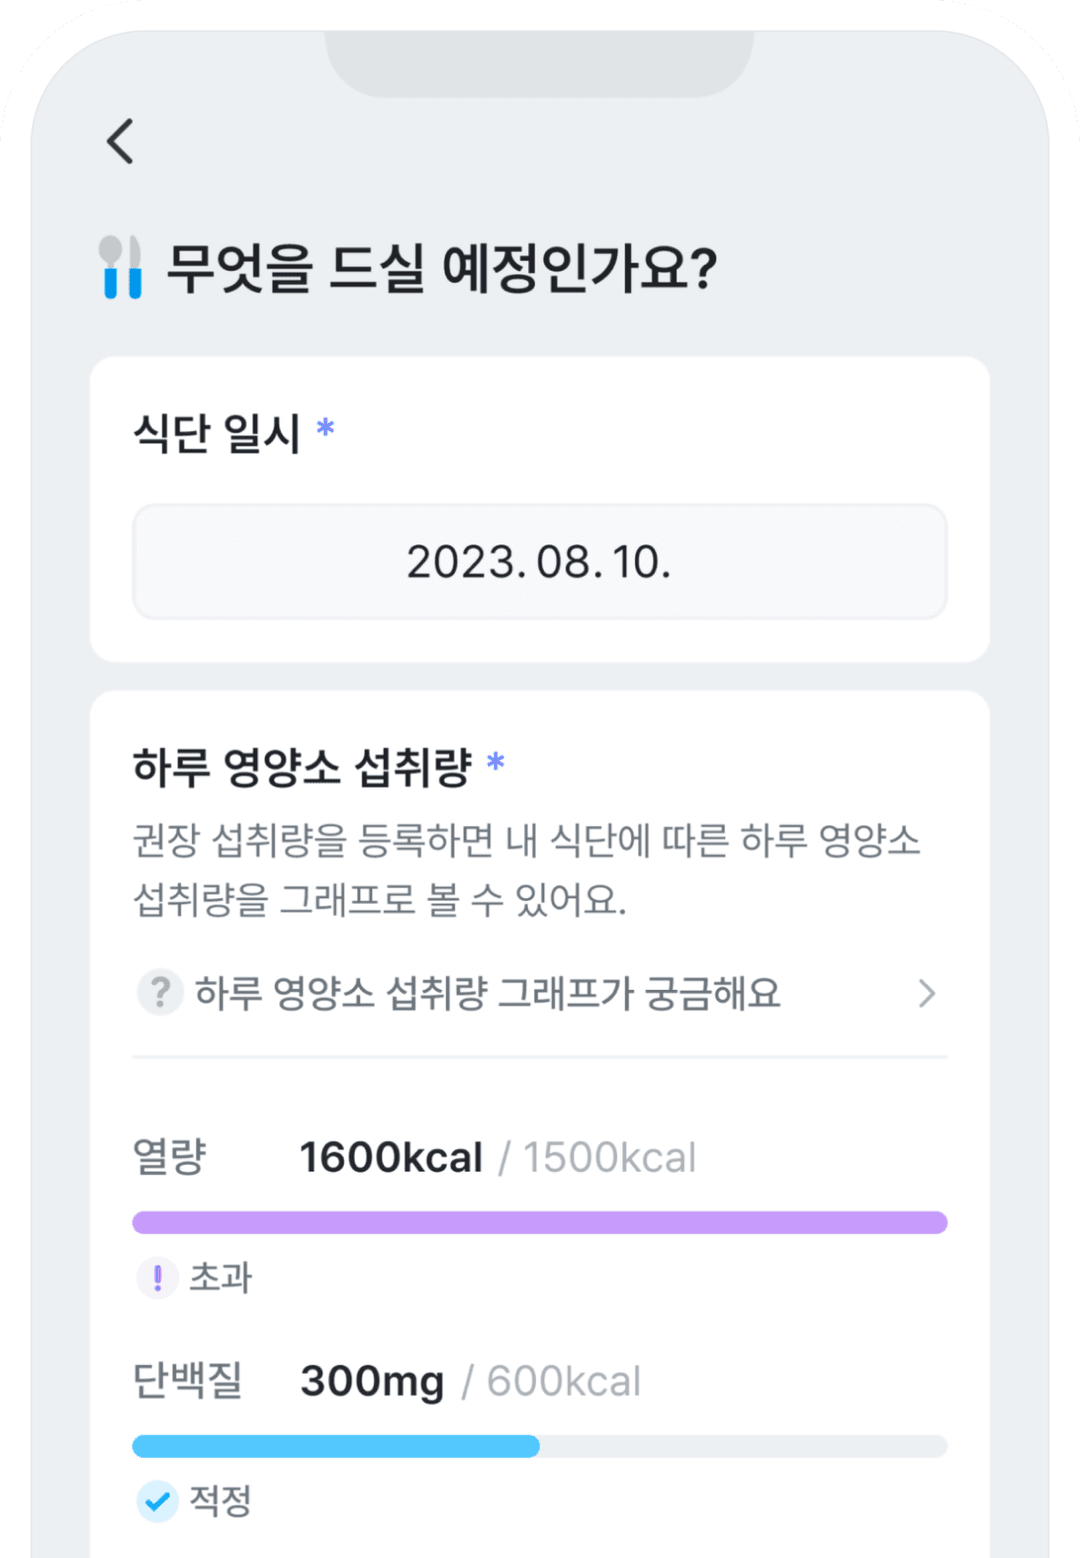
Task: Expand nutrient graph info with right chevron
Action: point(927,993)
